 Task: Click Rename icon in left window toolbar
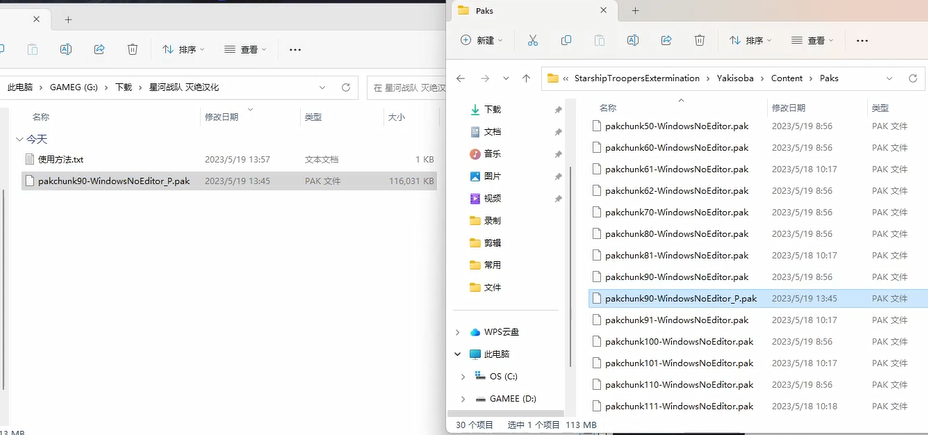coord(66,50)
